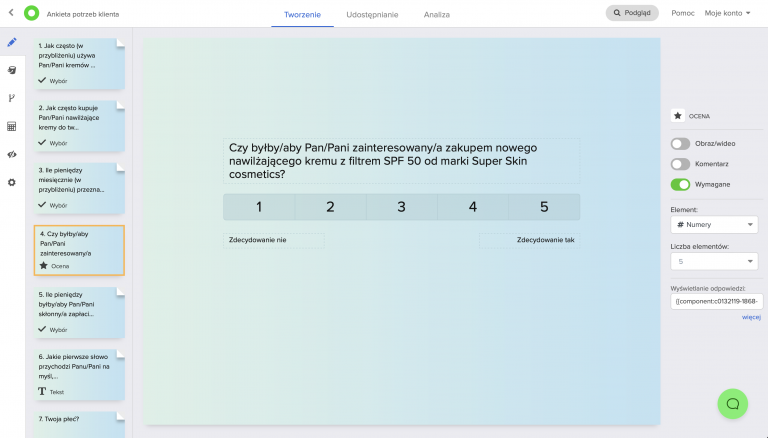Image resolution: width=768 pixels, height=438 pixels.
Task: Enable the Komentarz toggle
Action: click(x=681, y=164)
